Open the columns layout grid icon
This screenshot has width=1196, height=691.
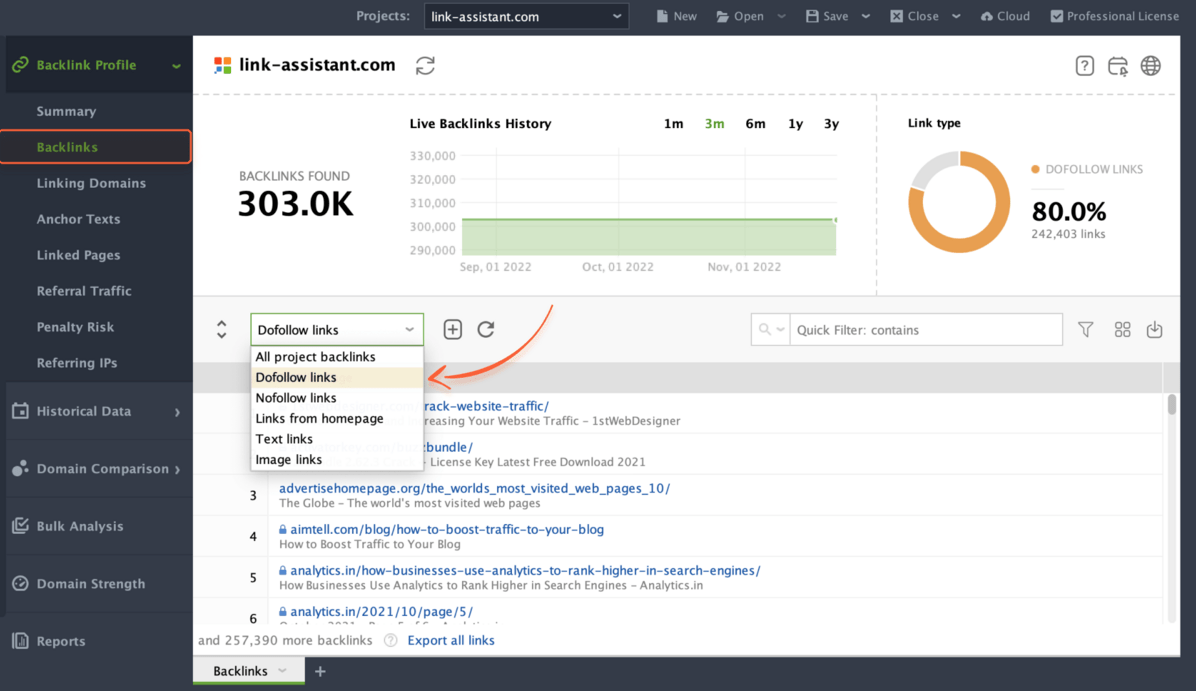coord(1122,329)
